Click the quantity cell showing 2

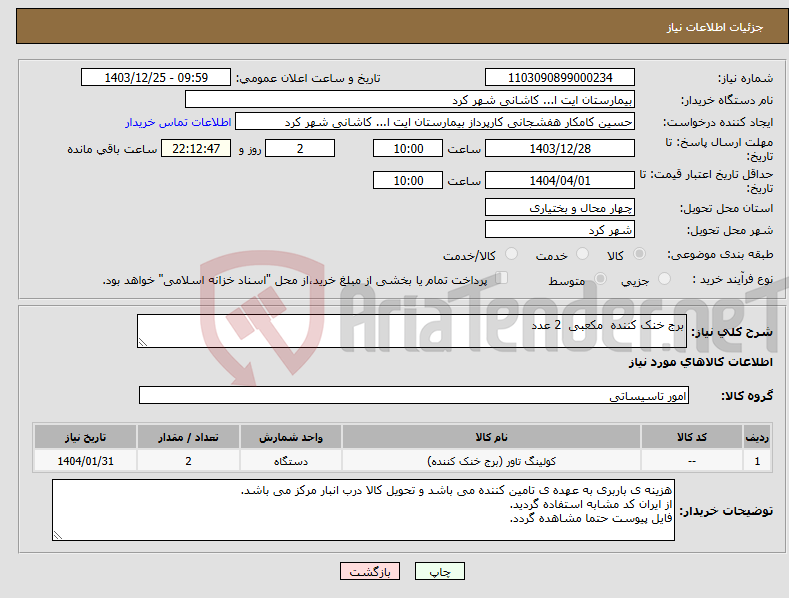click(x=188, y=461)
